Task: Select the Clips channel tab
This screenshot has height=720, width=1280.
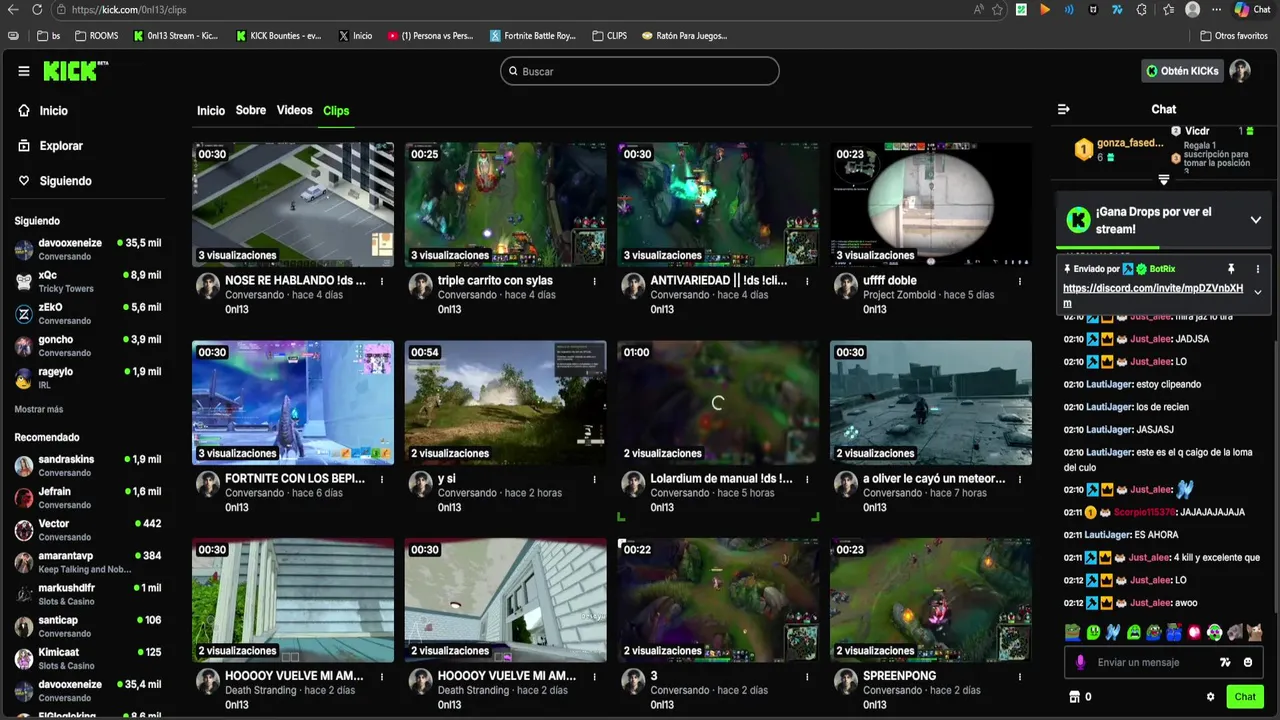Action: (336, 111)
